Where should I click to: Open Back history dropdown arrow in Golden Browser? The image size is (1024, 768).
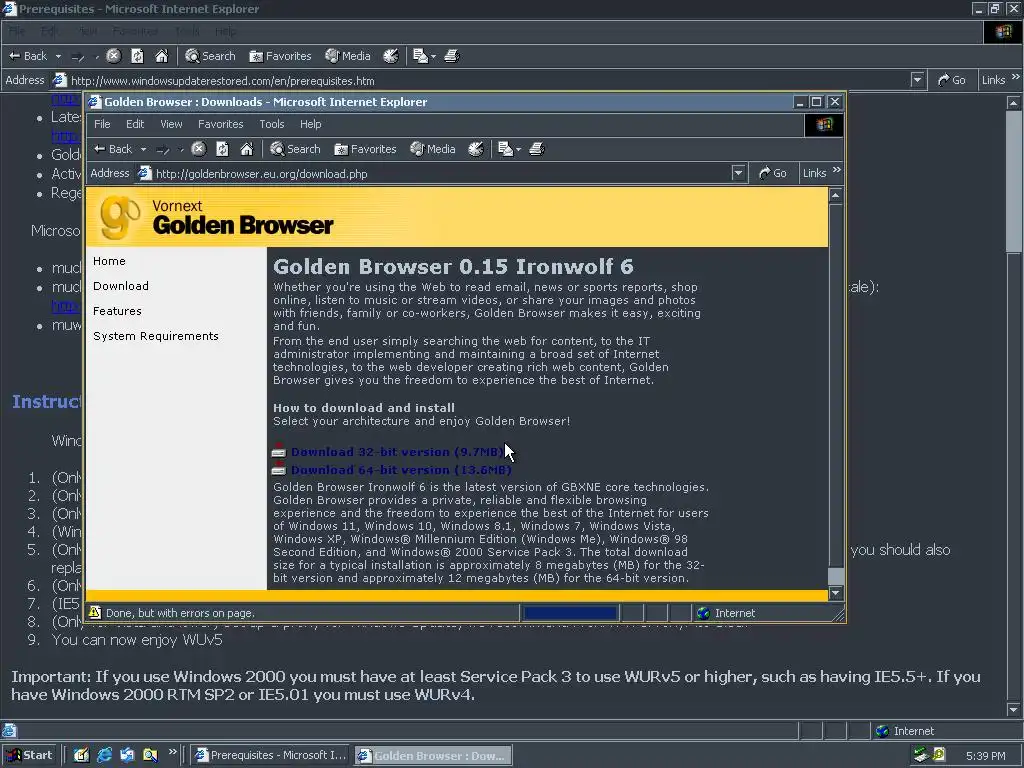click(x=143, y=149)
